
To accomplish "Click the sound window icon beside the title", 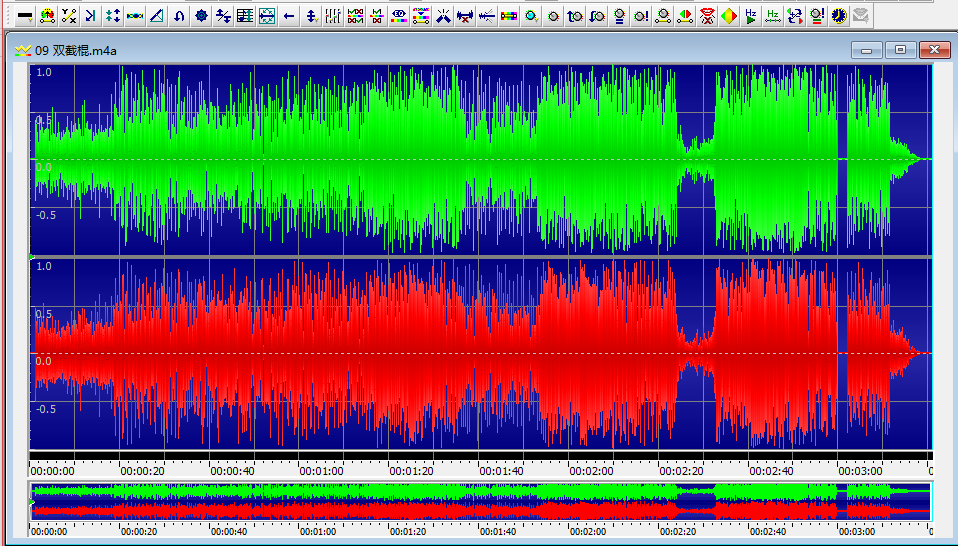I will coord(23,51).
